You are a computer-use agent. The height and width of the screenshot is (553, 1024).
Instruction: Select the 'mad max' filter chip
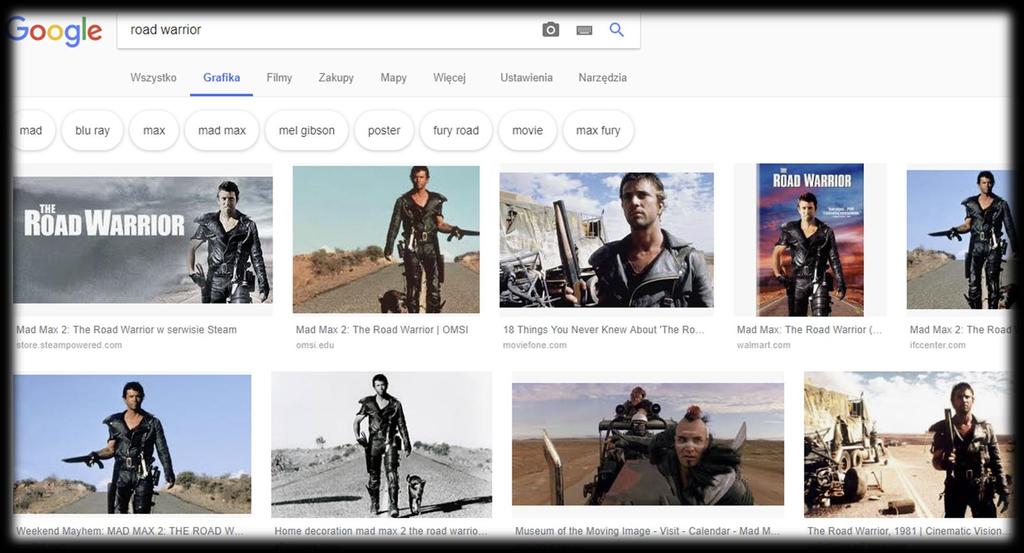222,131
